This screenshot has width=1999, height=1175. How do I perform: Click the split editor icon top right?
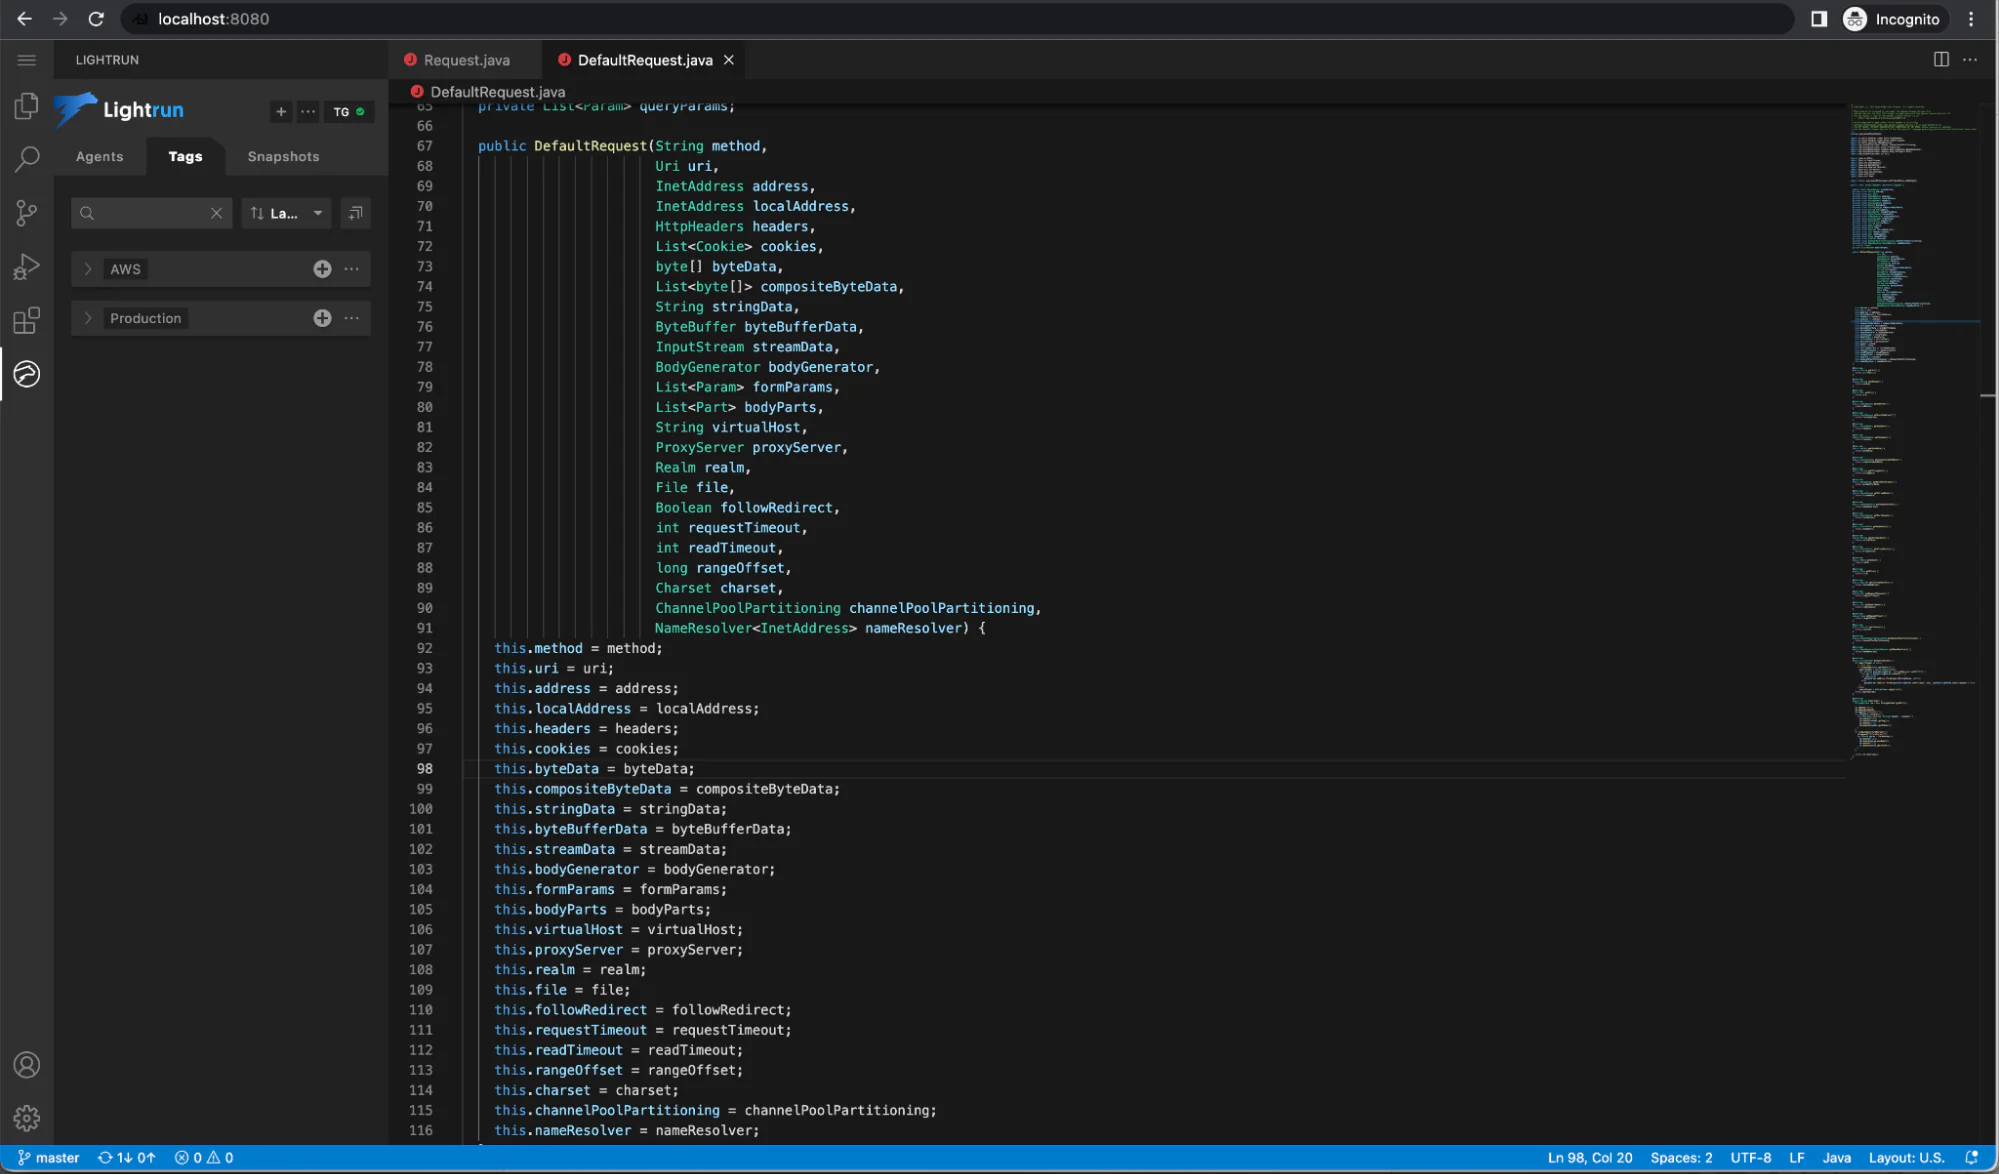click(1940, 60)
